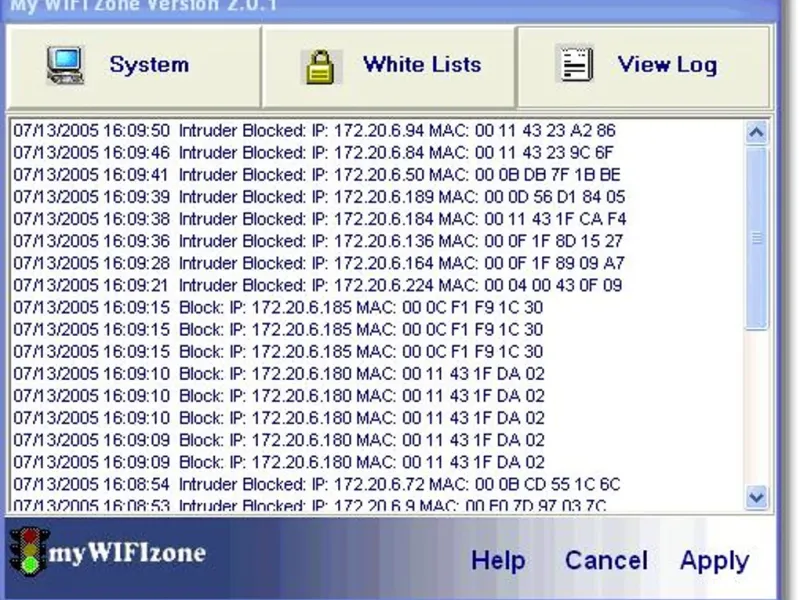This screenshot has height=600, width=800.
Task: Select log entry for IP 172.20.6.94
Action: coord(314,131)
